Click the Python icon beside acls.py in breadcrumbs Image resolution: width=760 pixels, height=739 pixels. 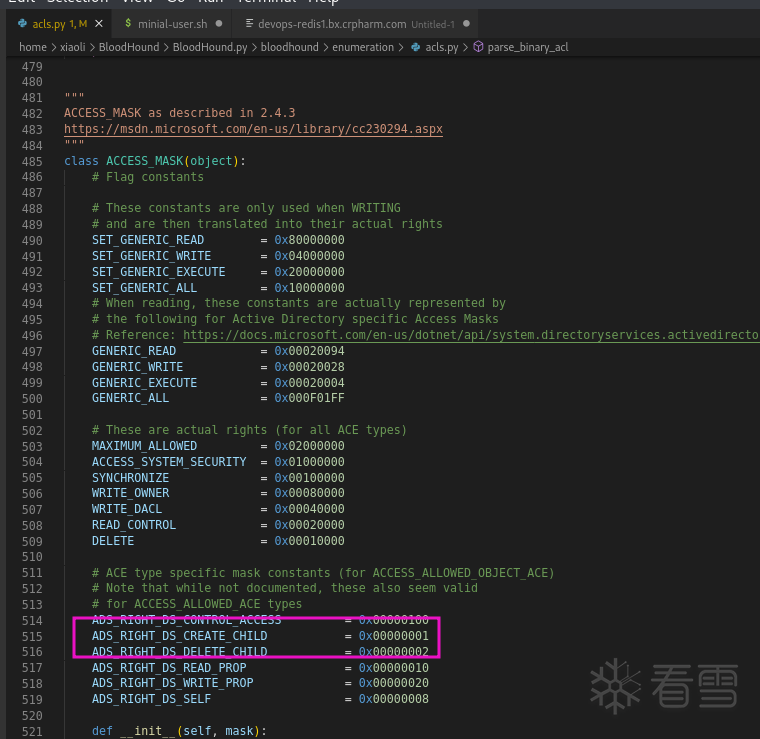pyautogui.click(x=415, y=47)
